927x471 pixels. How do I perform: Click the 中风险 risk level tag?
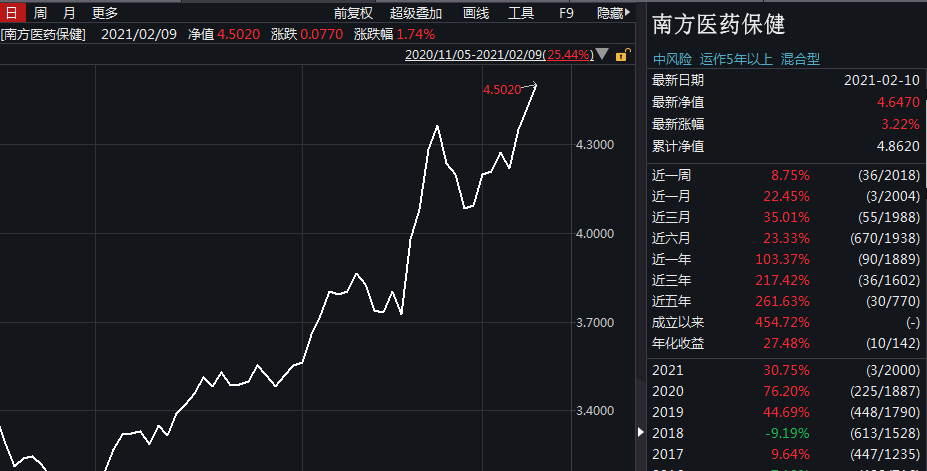(672, 59)
